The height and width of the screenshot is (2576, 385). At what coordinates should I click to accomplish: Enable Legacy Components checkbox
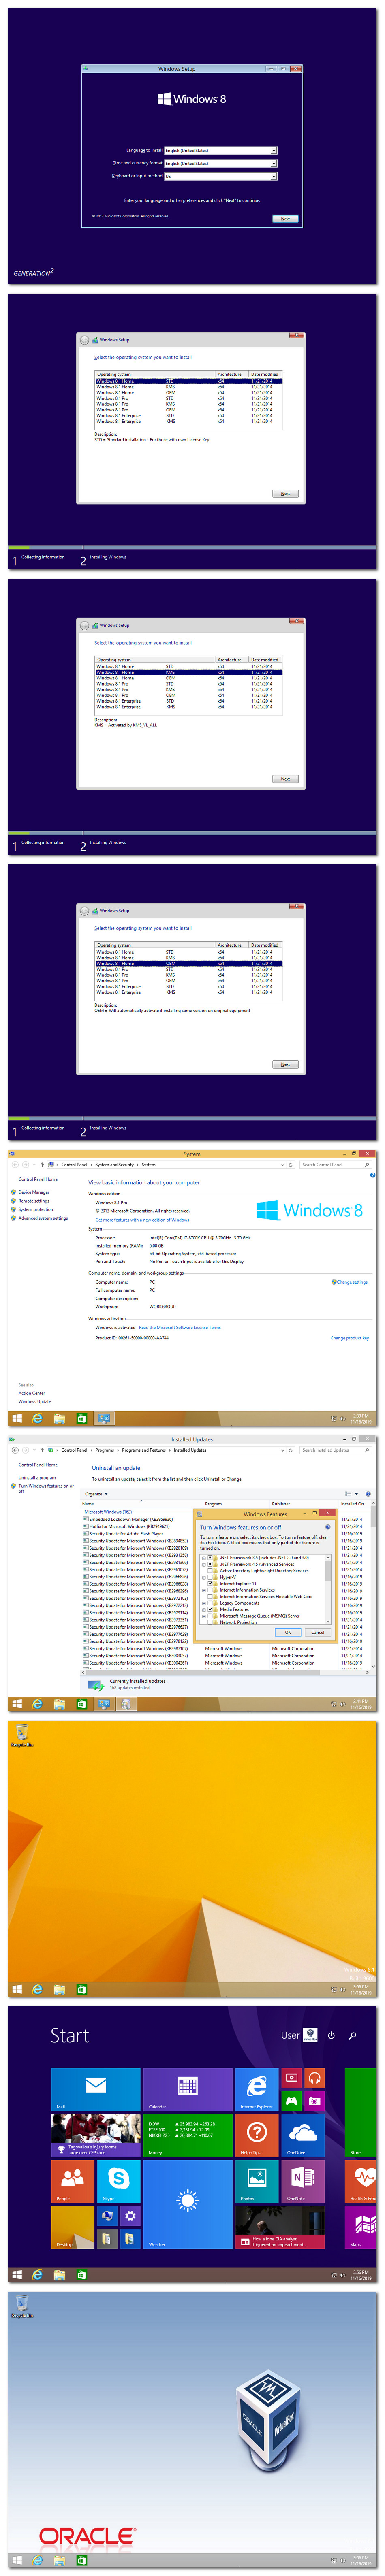point(210,1603)
